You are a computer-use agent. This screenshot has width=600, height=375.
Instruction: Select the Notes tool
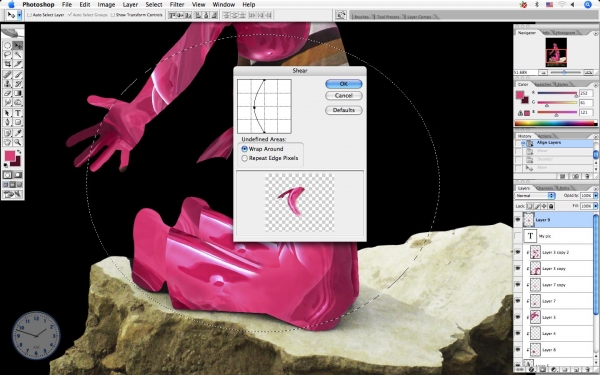[x=7, y=133]
